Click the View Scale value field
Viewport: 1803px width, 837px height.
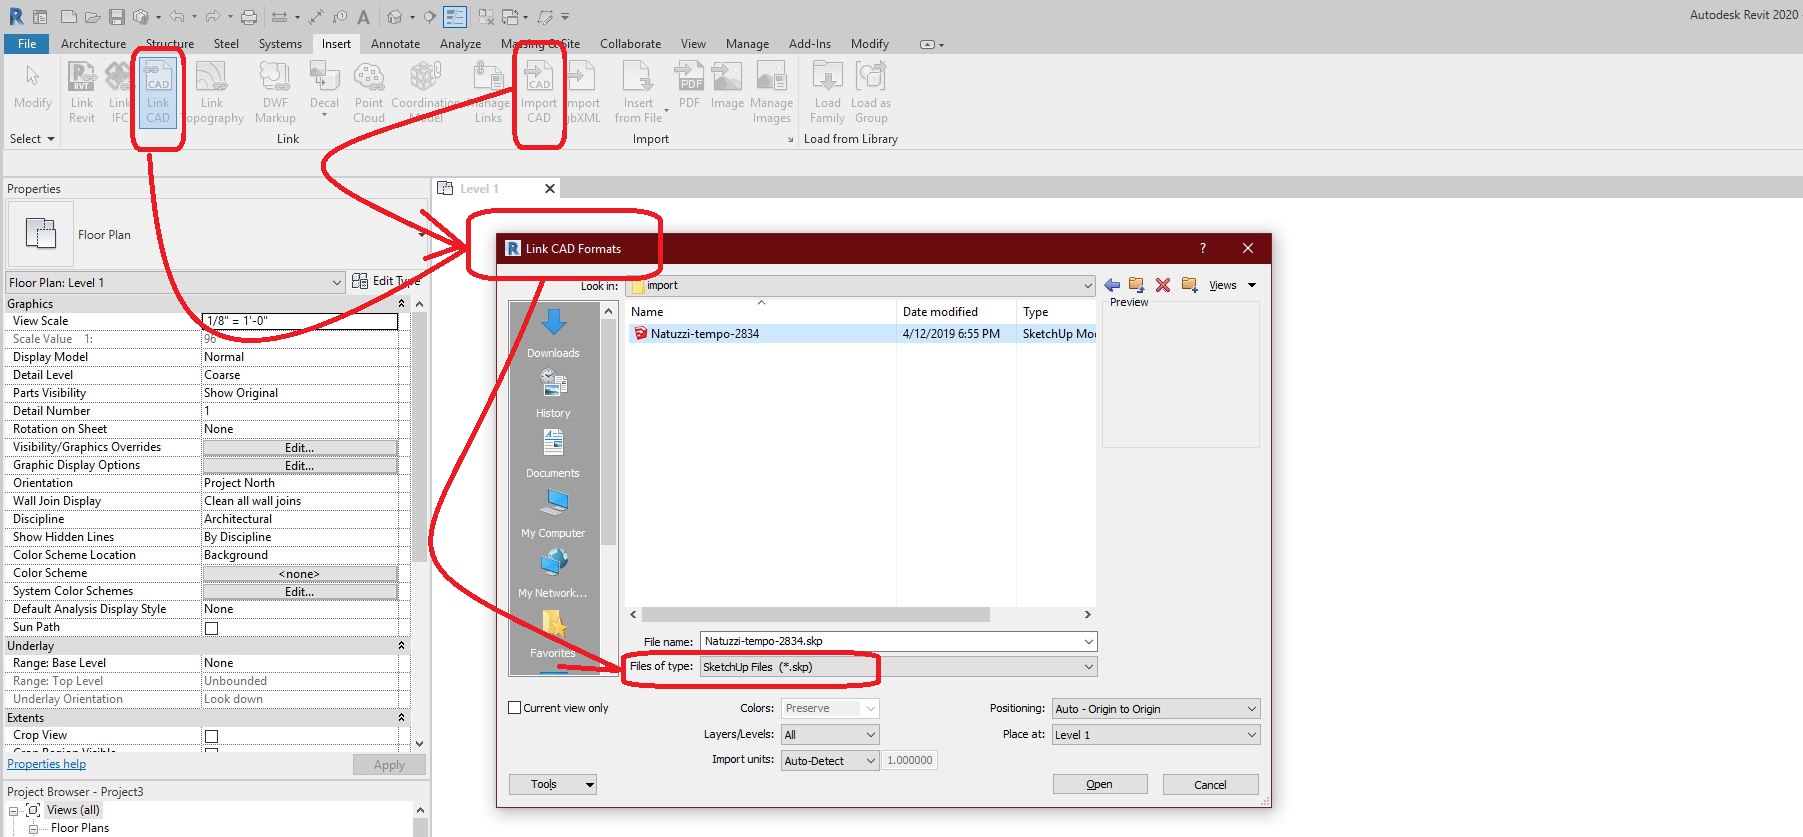click(x=300, y=321)
